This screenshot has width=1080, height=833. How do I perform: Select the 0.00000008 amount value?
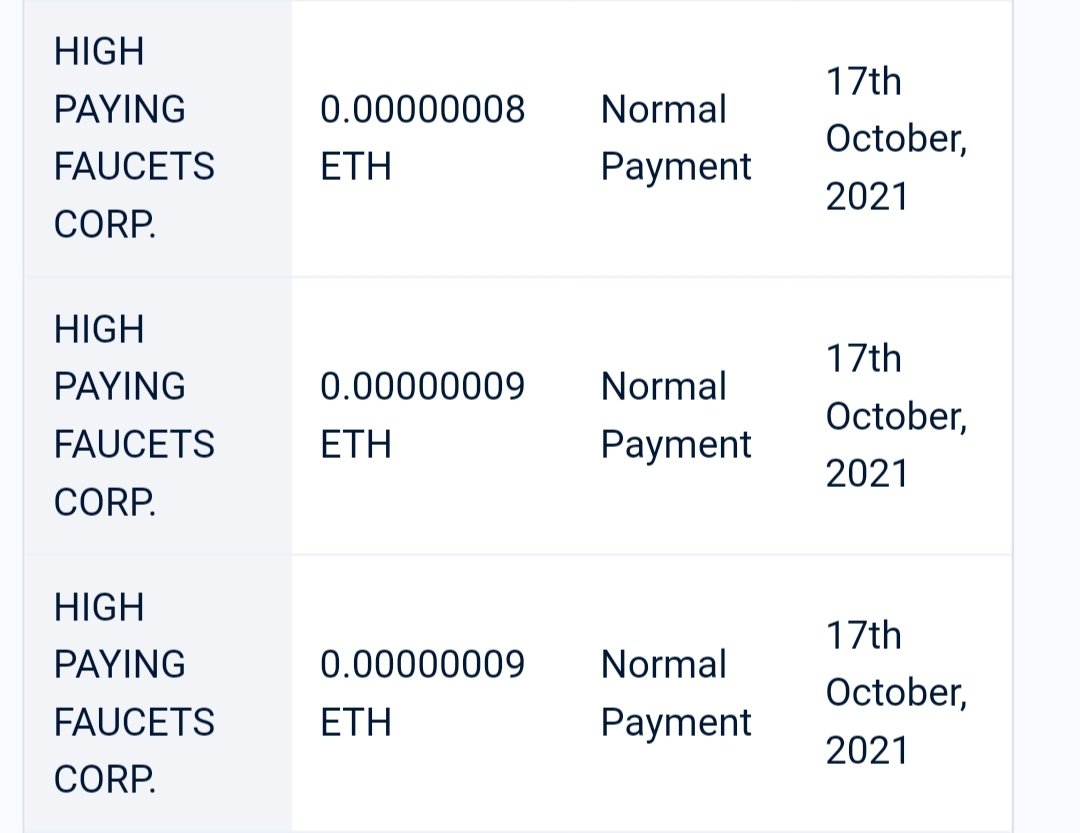[x=422, y=110]
